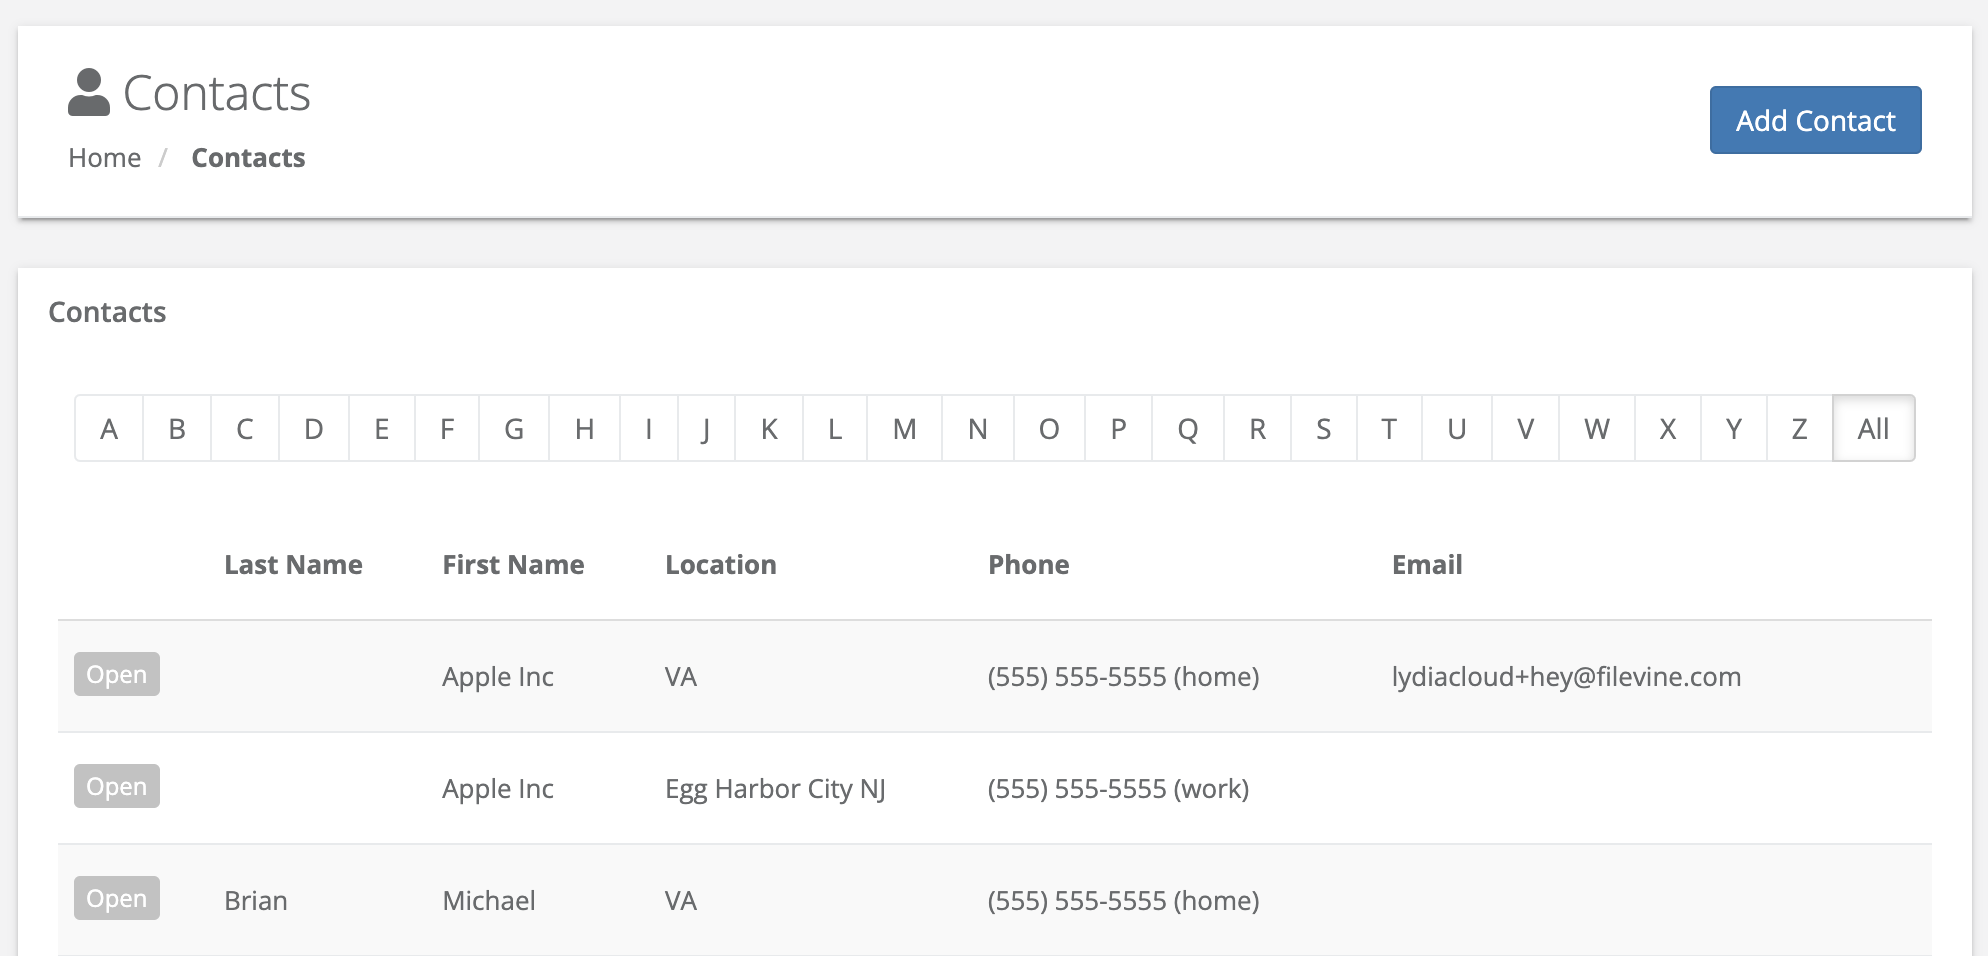The height and width of the screenshot is (956, 1988).
Task: Click the Contacts section heading
Action: point(107,312)
